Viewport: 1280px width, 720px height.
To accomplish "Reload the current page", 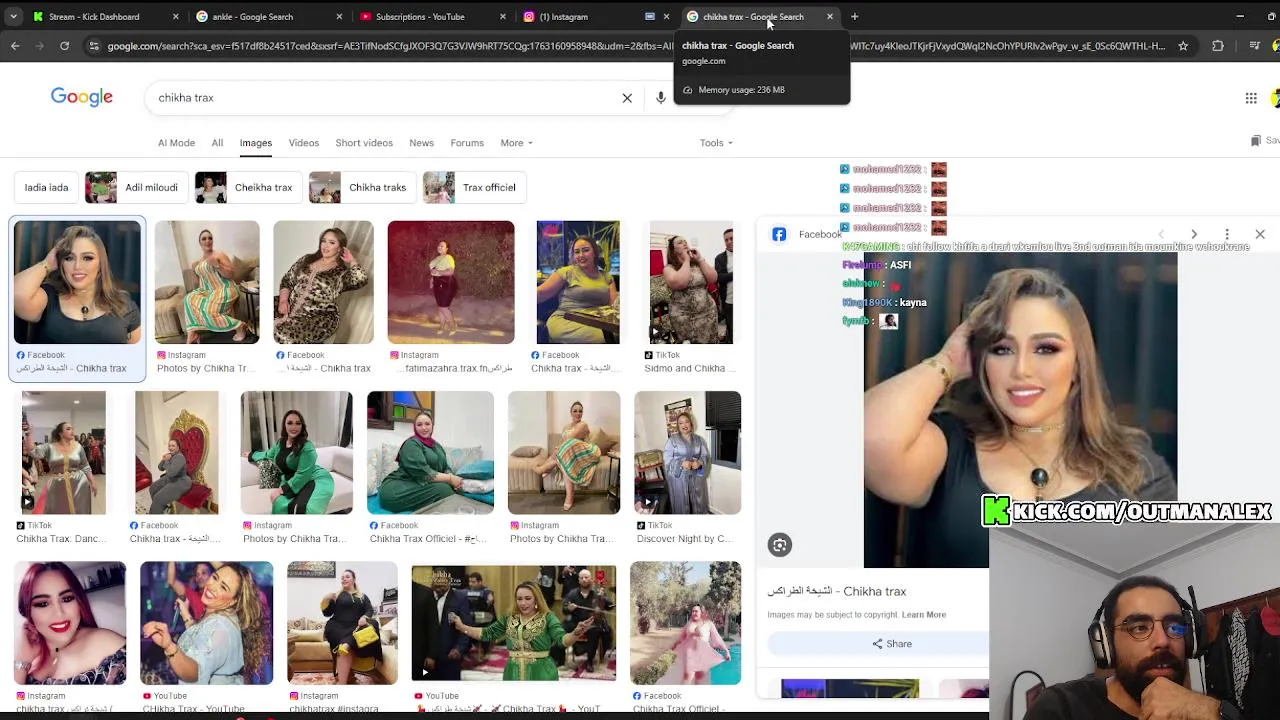I will (64, 46).
